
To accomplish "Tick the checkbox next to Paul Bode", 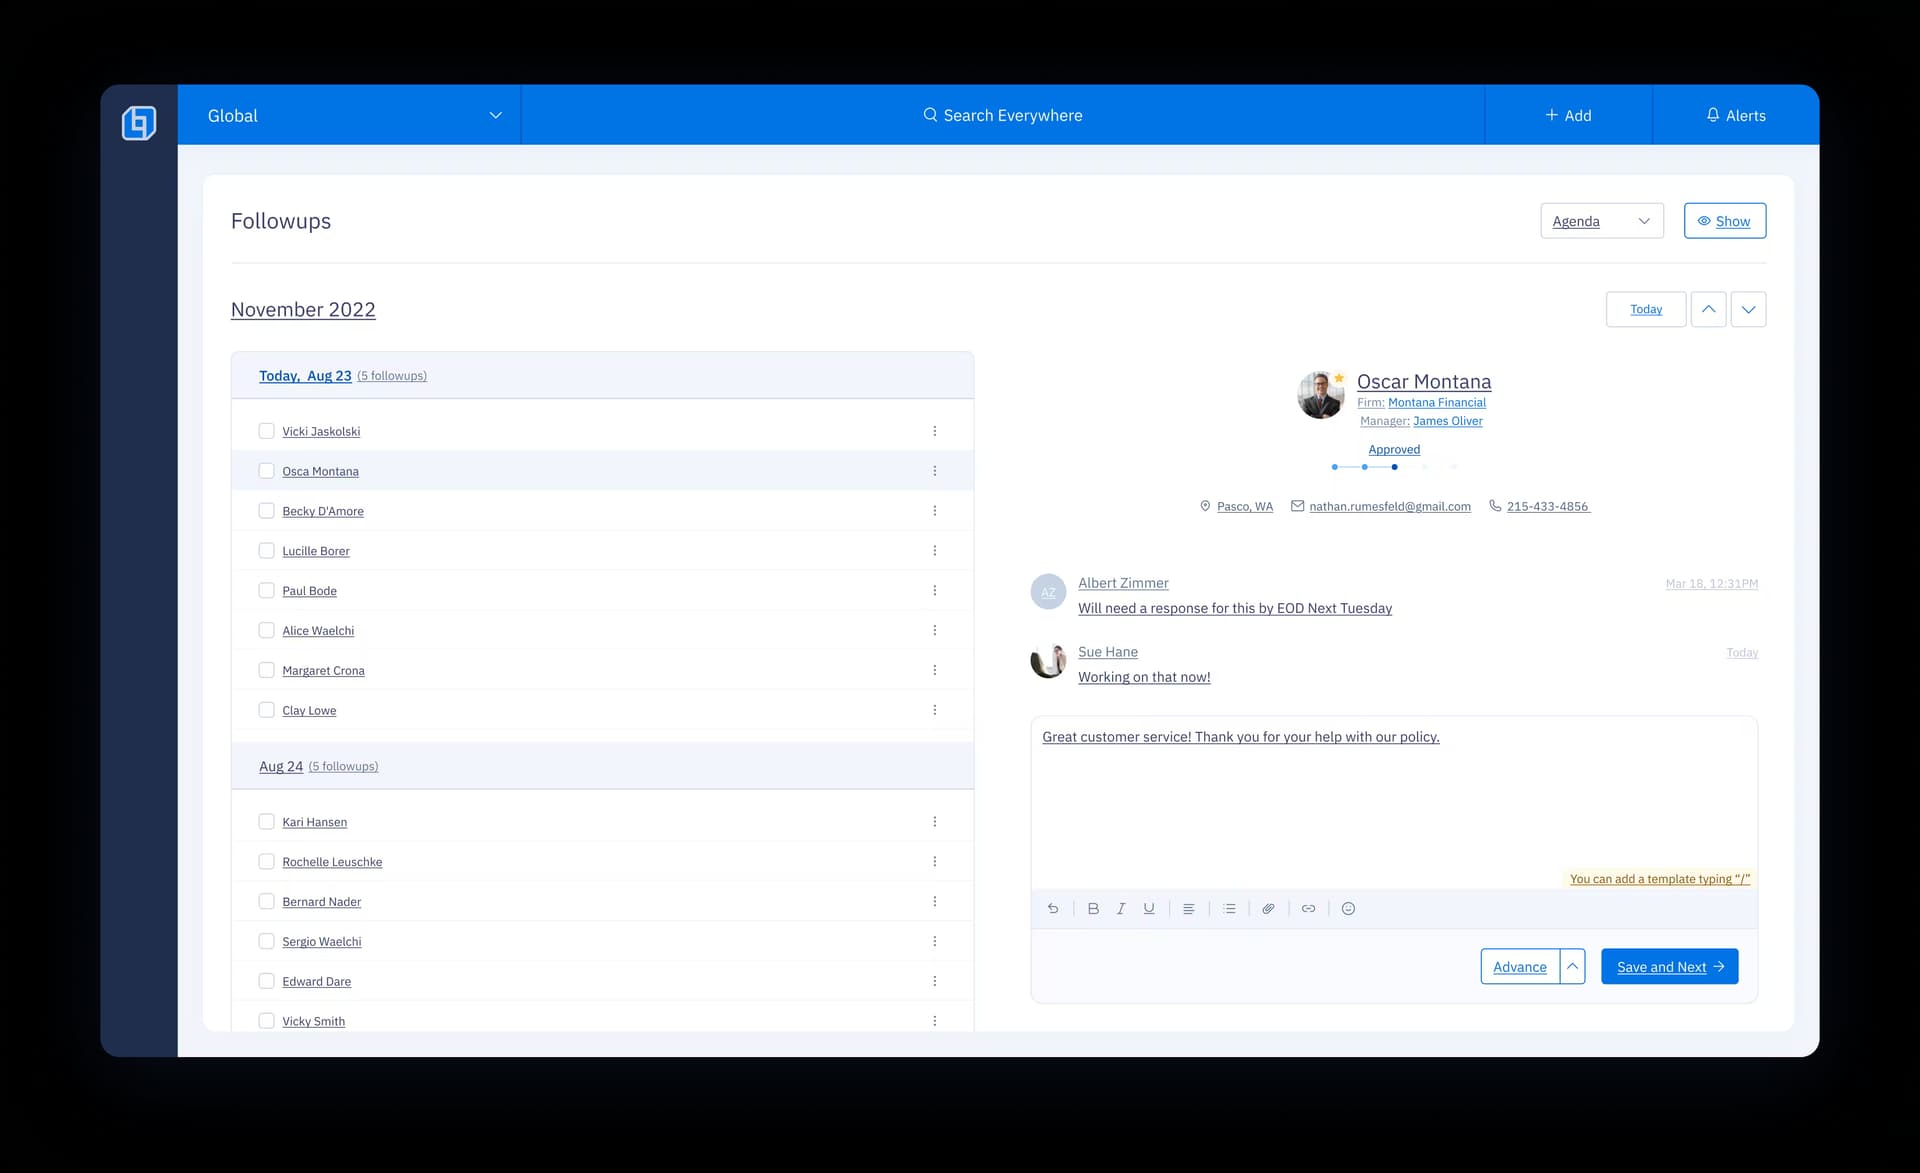I will 266,590.
